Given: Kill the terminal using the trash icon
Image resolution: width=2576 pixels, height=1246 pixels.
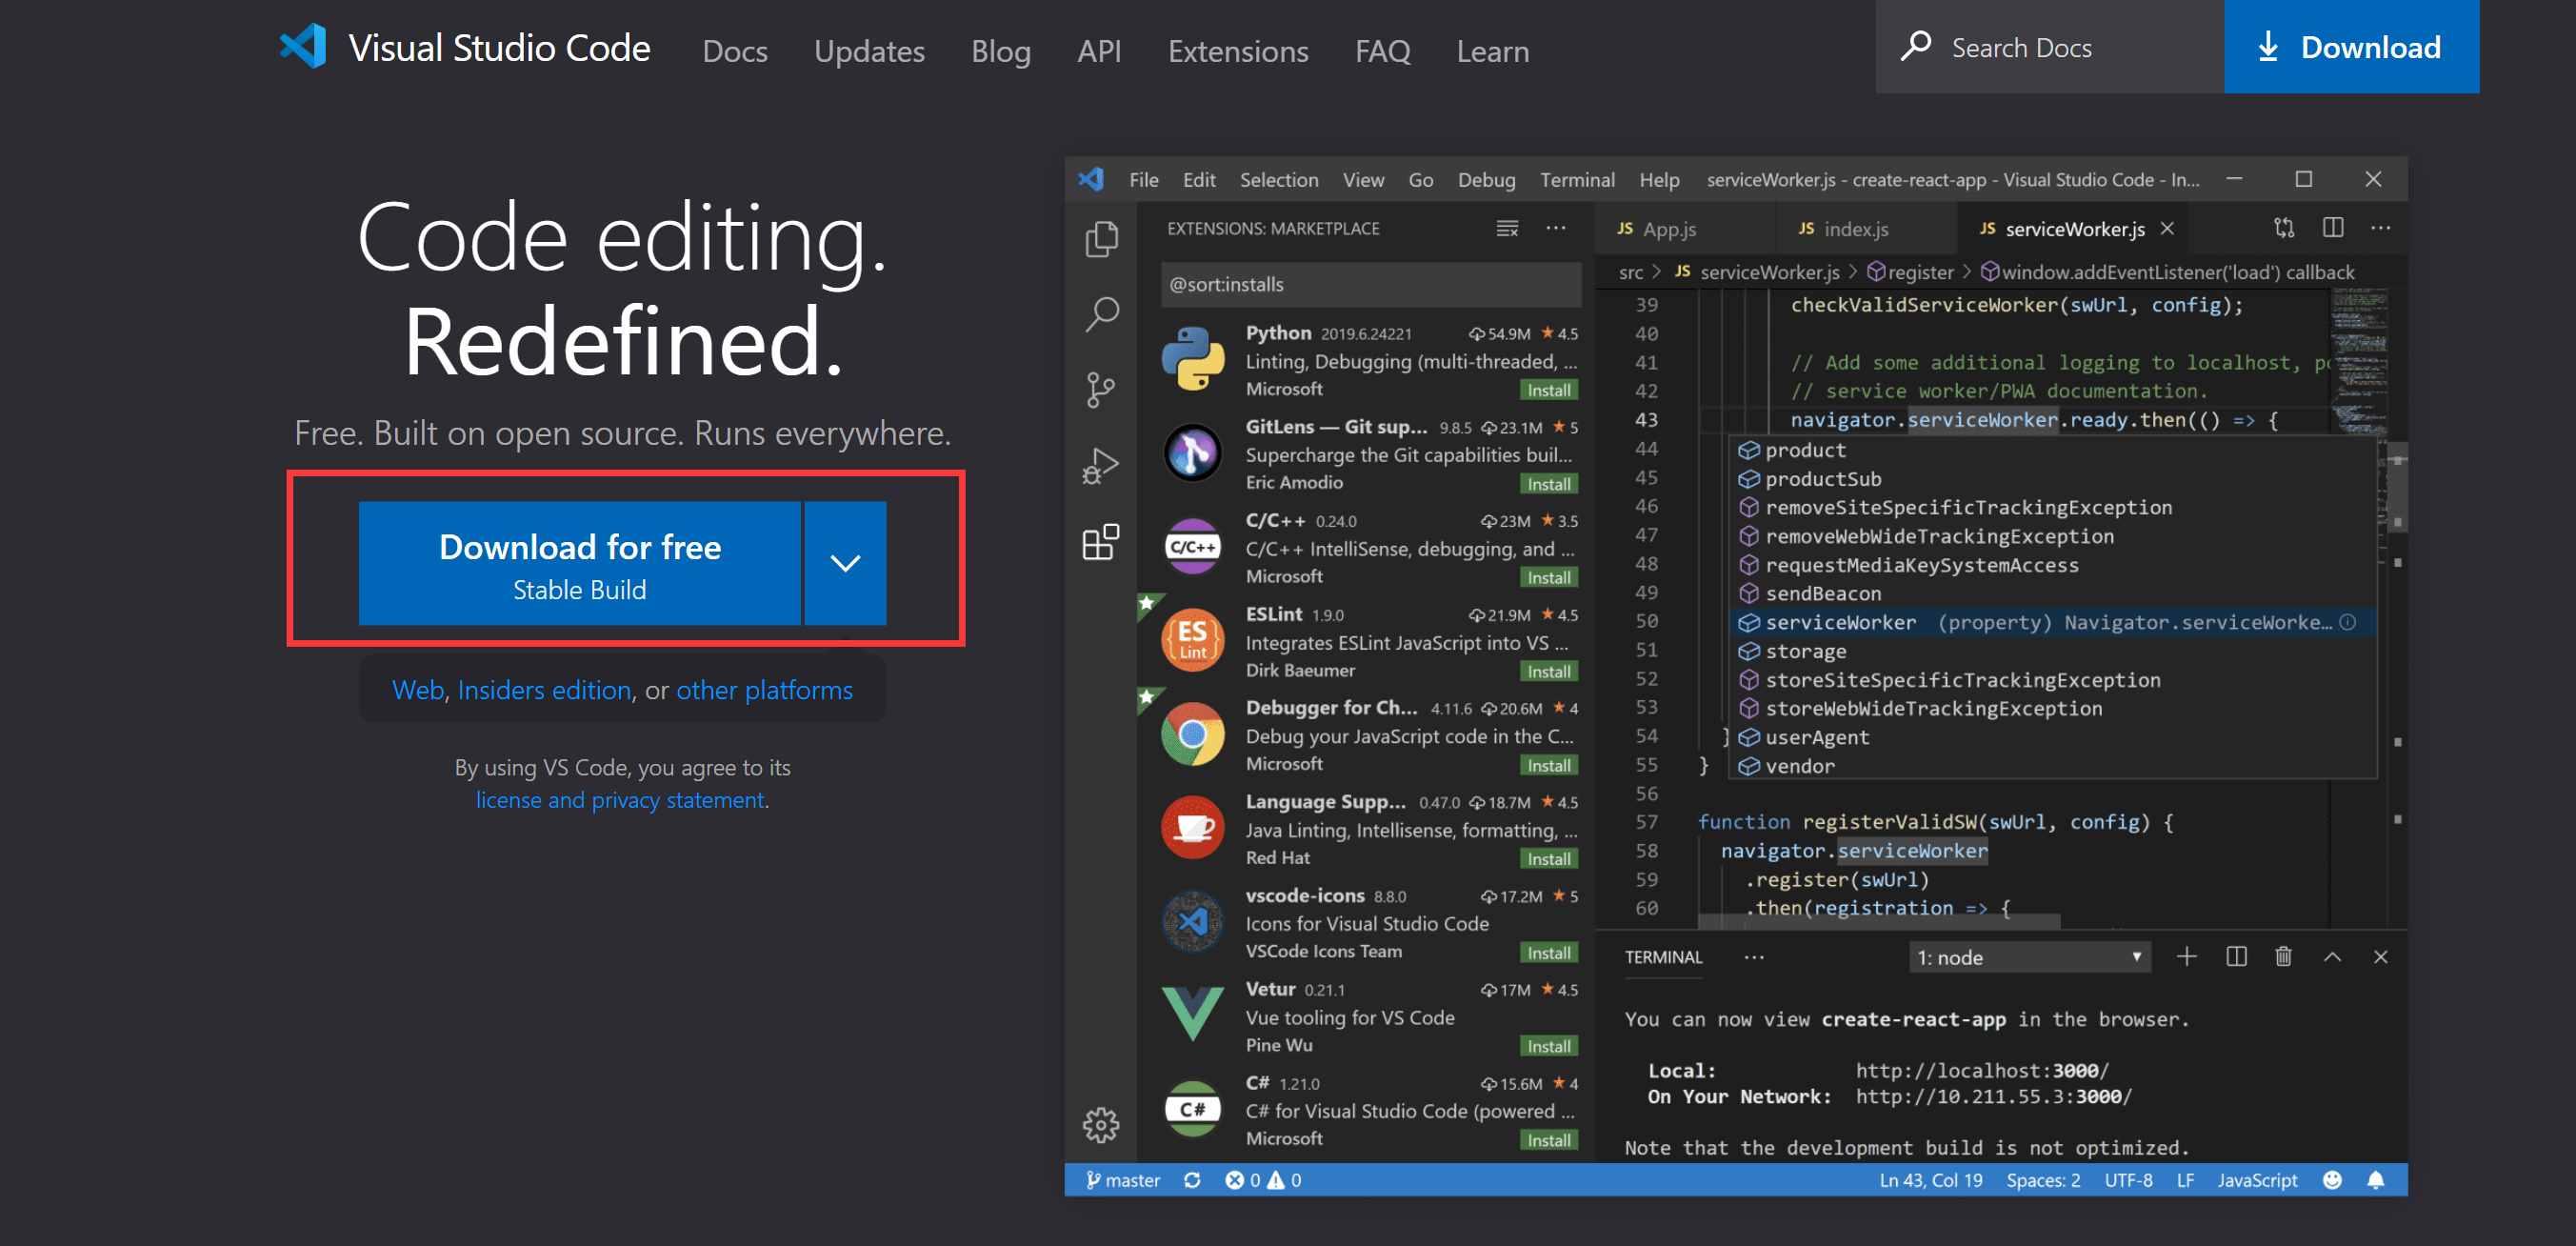Looking at the screenshot, I should (2283, 957).
